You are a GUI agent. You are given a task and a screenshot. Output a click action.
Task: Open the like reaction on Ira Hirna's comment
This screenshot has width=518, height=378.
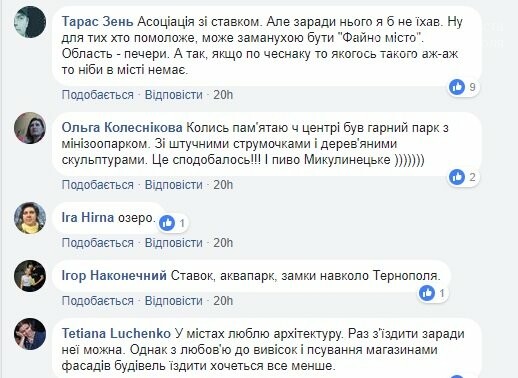[167, 223]
